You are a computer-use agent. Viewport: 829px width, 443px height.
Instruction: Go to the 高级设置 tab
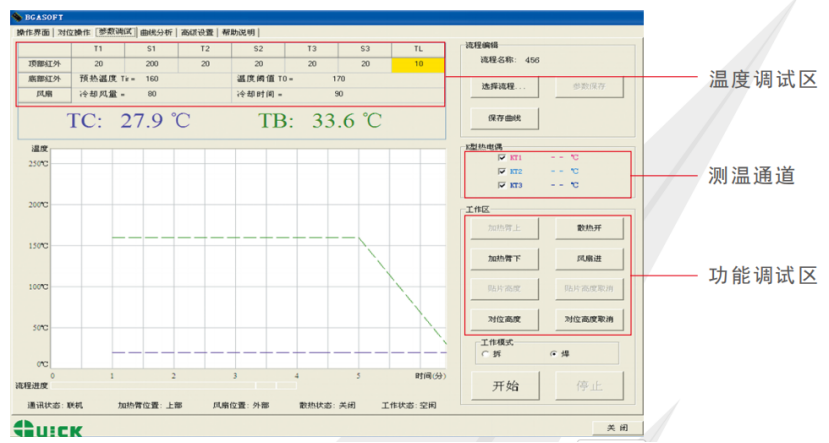[197, 32]
